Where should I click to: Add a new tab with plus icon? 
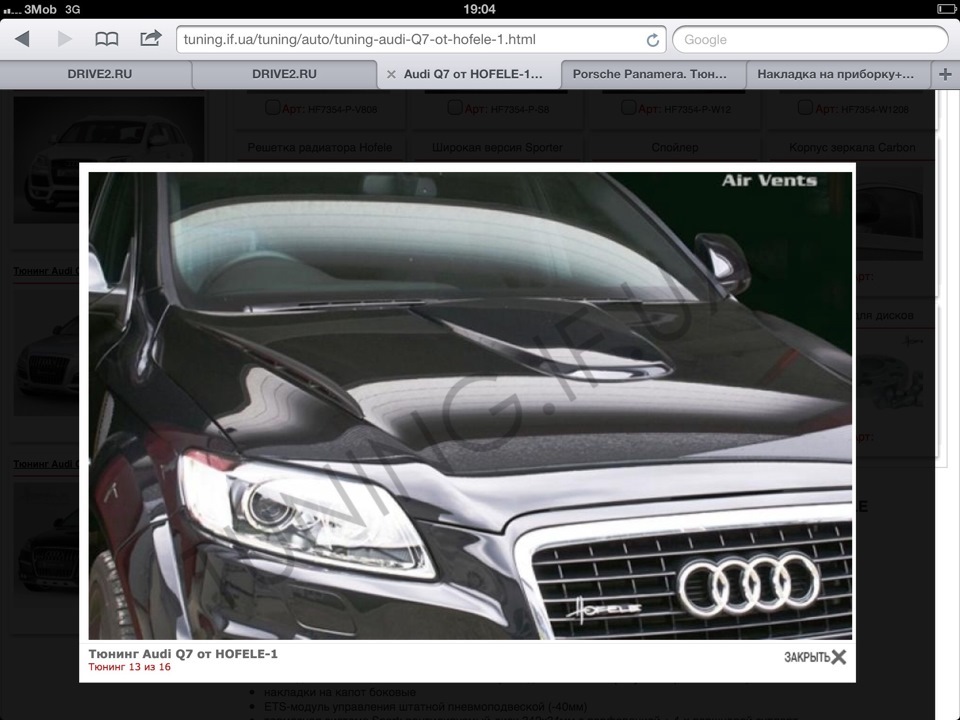tap(945, 74)
